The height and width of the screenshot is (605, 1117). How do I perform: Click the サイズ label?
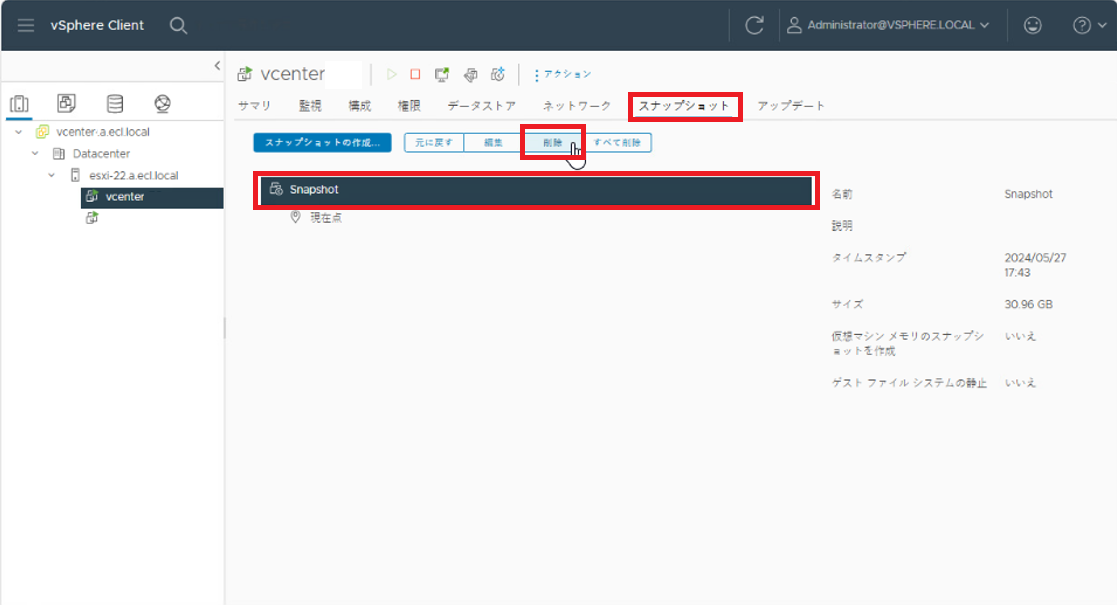[x=847, y=304]
